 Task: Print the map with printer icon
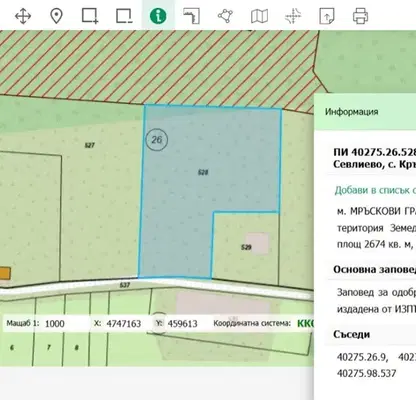point(360,16)
